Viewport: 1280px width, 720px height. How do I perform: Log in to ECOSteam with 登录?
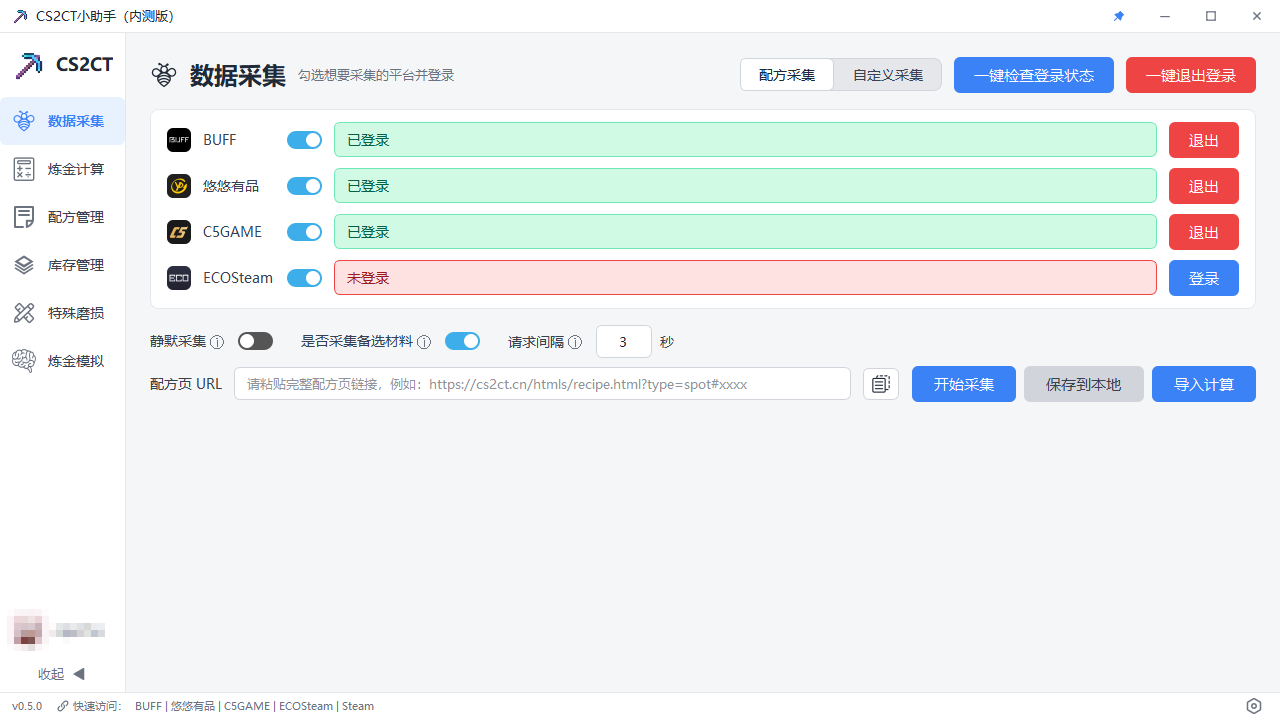coord(1204,278)
